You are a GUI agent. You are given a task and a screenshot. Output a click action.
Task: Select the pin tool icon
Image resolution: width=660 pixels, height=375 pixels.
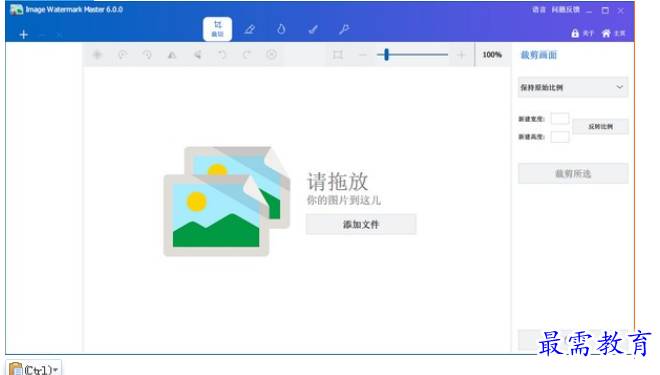(x=344, y=29)
